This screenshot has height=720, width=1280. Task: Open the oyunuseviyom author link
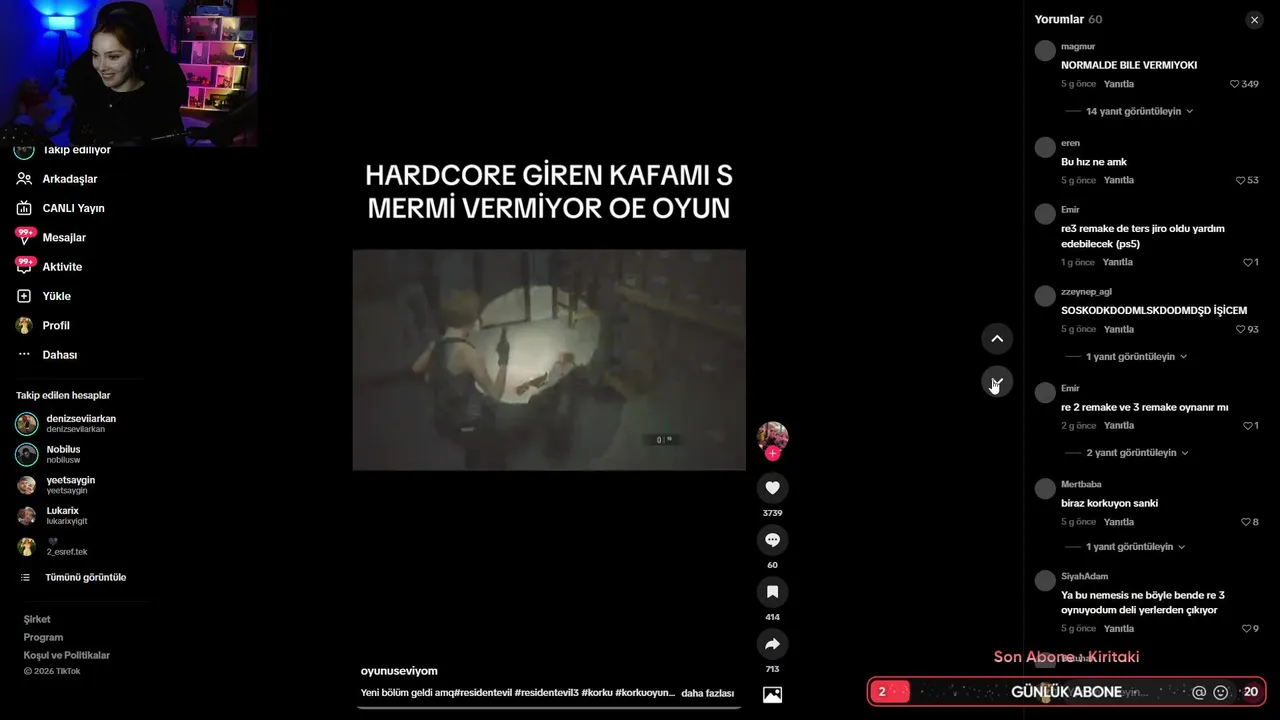pyautogui.click(x=399, y=671)
